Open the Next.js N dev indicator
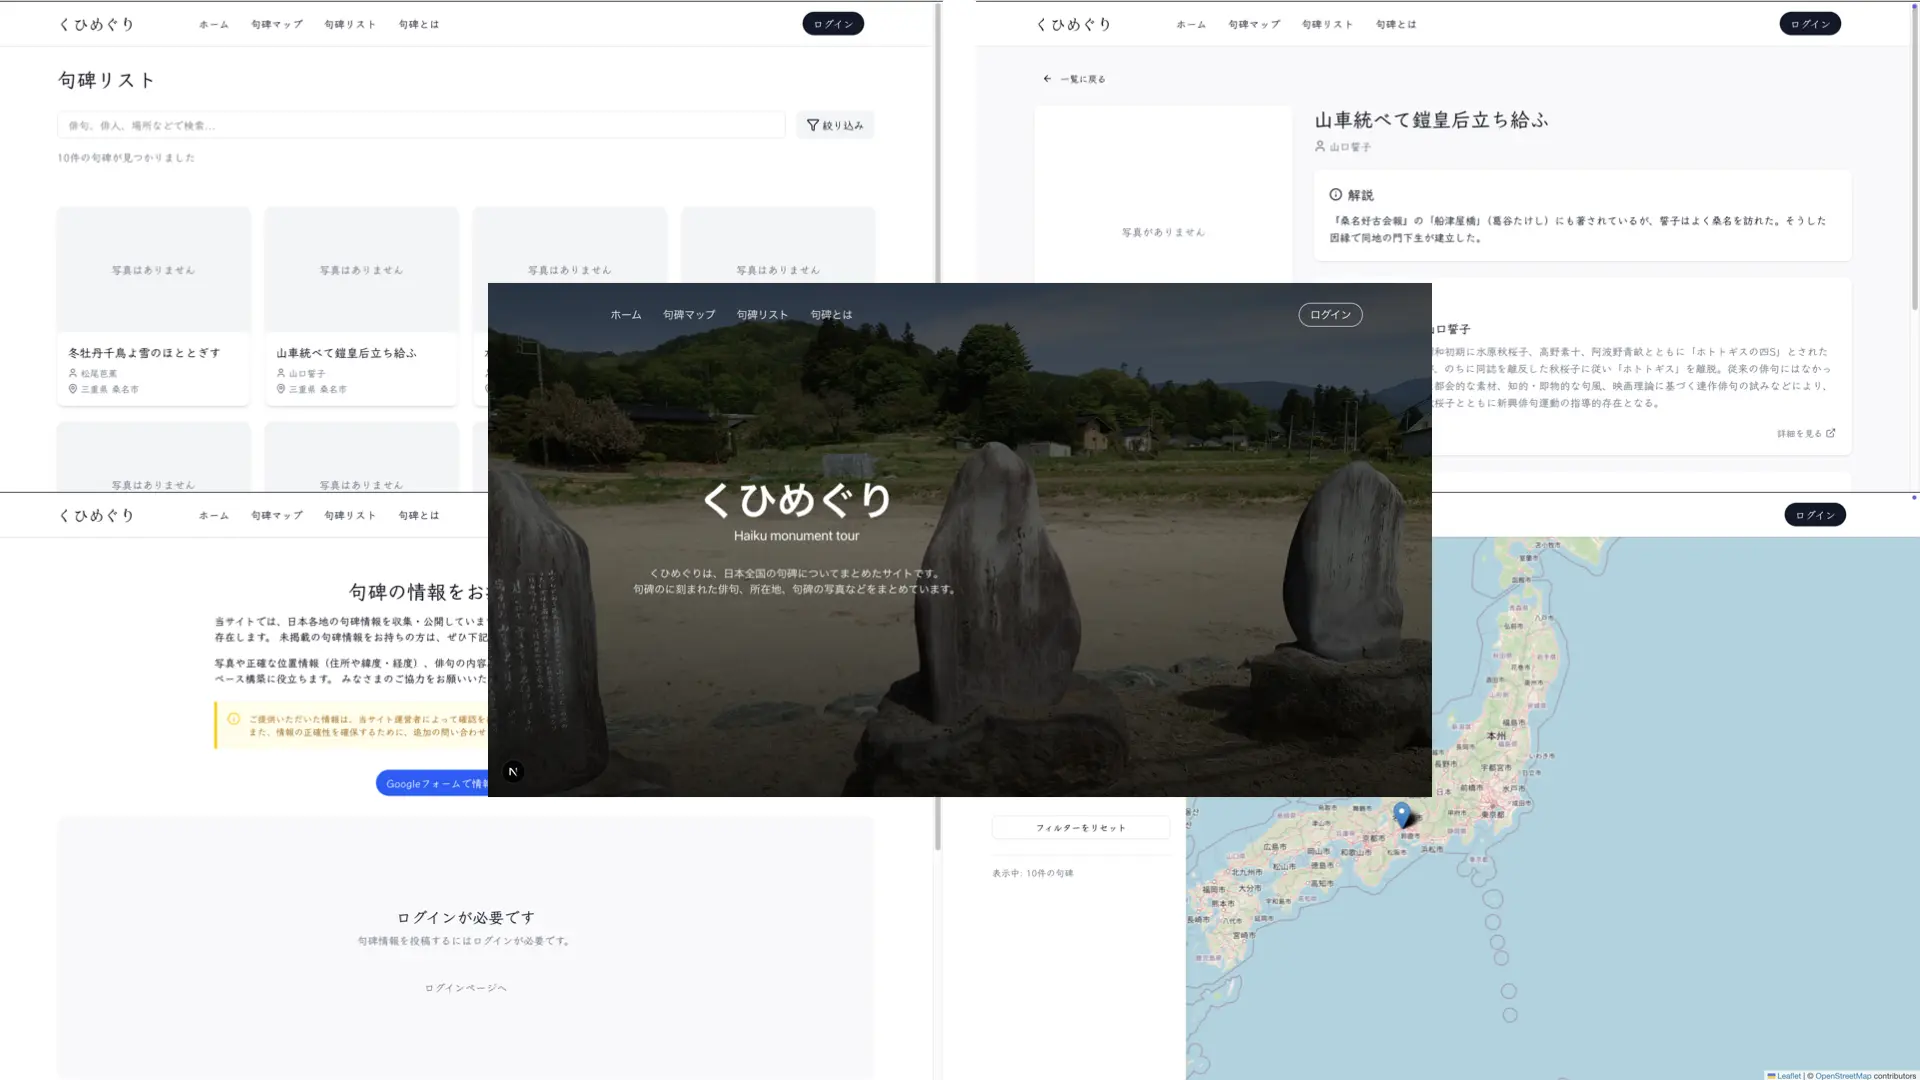 (x=513, y=771)
